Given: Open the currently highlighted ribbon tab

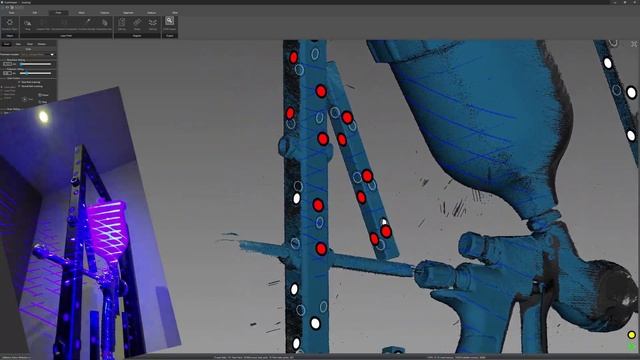Looking at the screenshot, I should tap(58, 13).
